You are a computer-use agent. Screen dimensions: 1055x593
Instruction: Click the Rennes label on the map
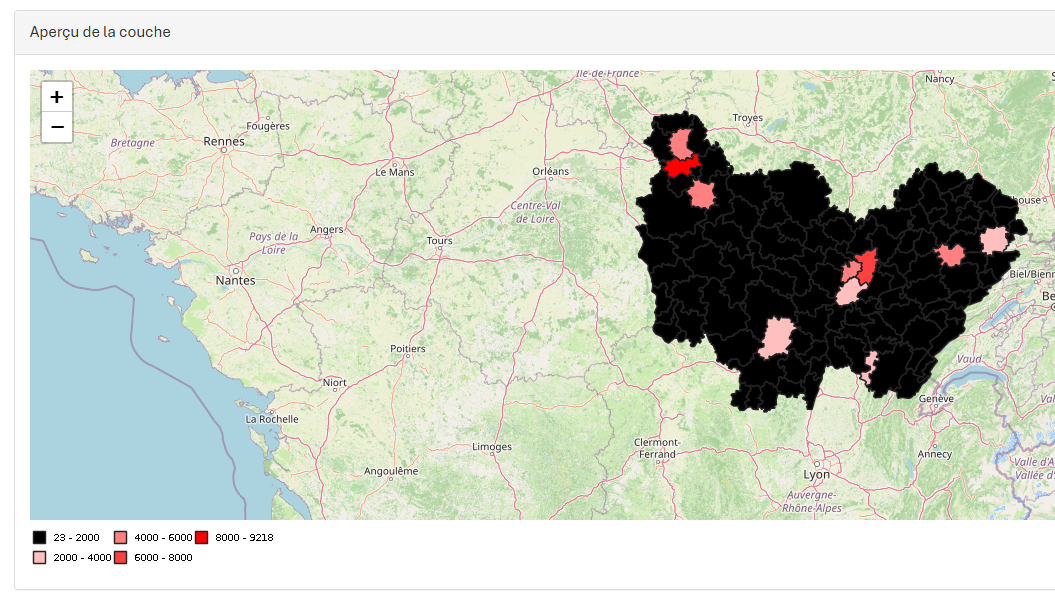pyautogui.click(x=224, y=141)
